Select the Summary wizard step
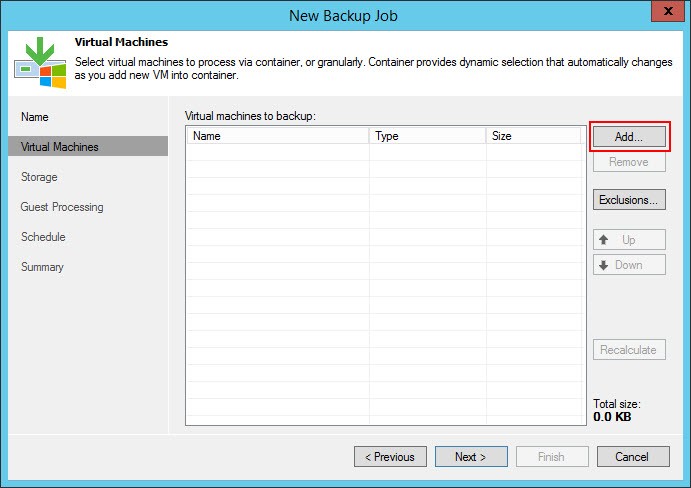 tap(42, 267)
